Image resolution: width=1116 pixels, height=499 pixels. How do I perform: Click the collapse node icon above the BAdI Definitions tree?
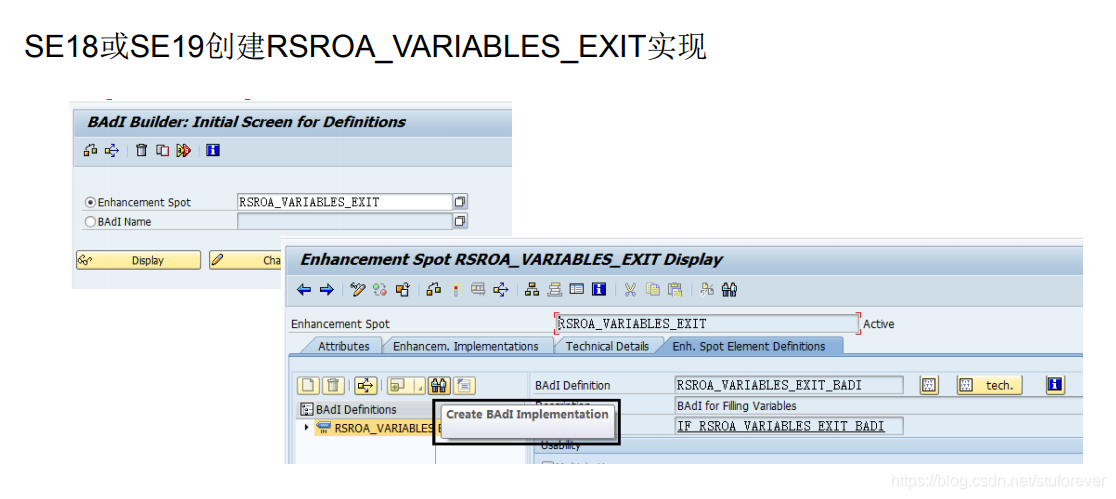[464, 386]
